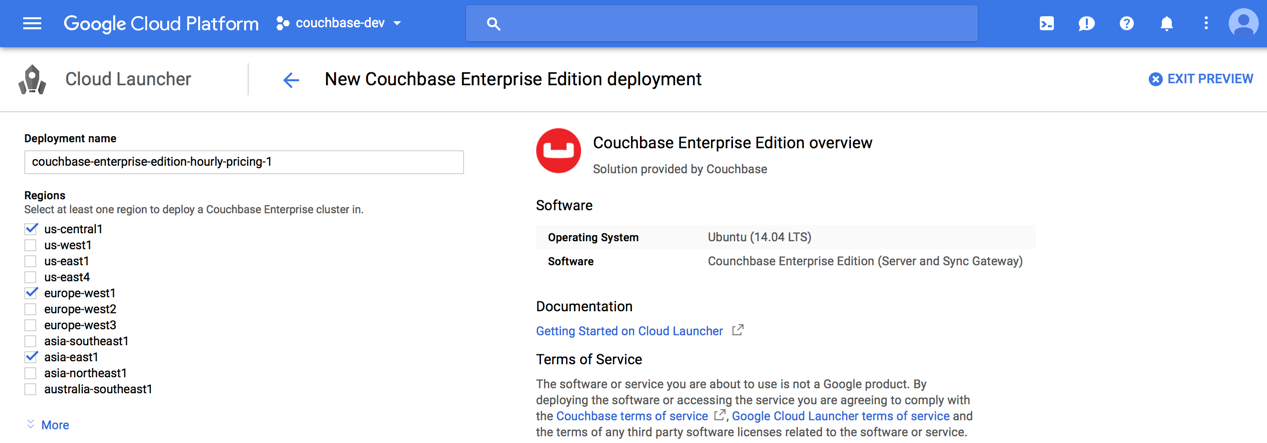The image size is (1267, 443).
Task: Open Getting Started on Cloud Launcher link
Action: [x=629, y=331]
